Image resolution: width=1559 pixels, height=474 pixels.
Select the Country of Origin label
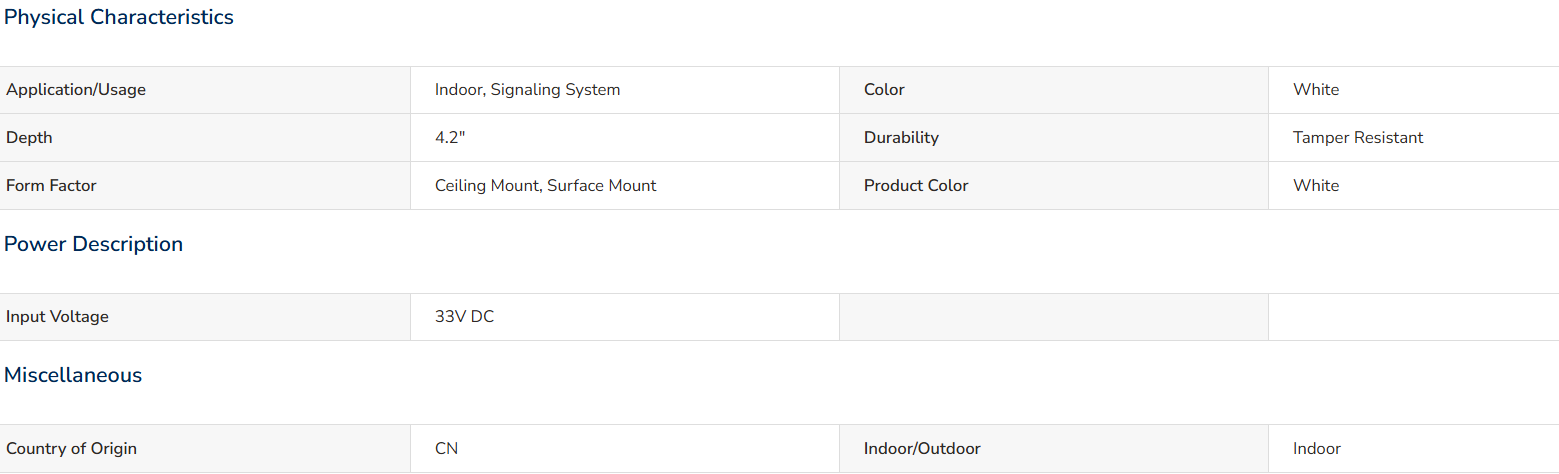click(x=71, y=449)
